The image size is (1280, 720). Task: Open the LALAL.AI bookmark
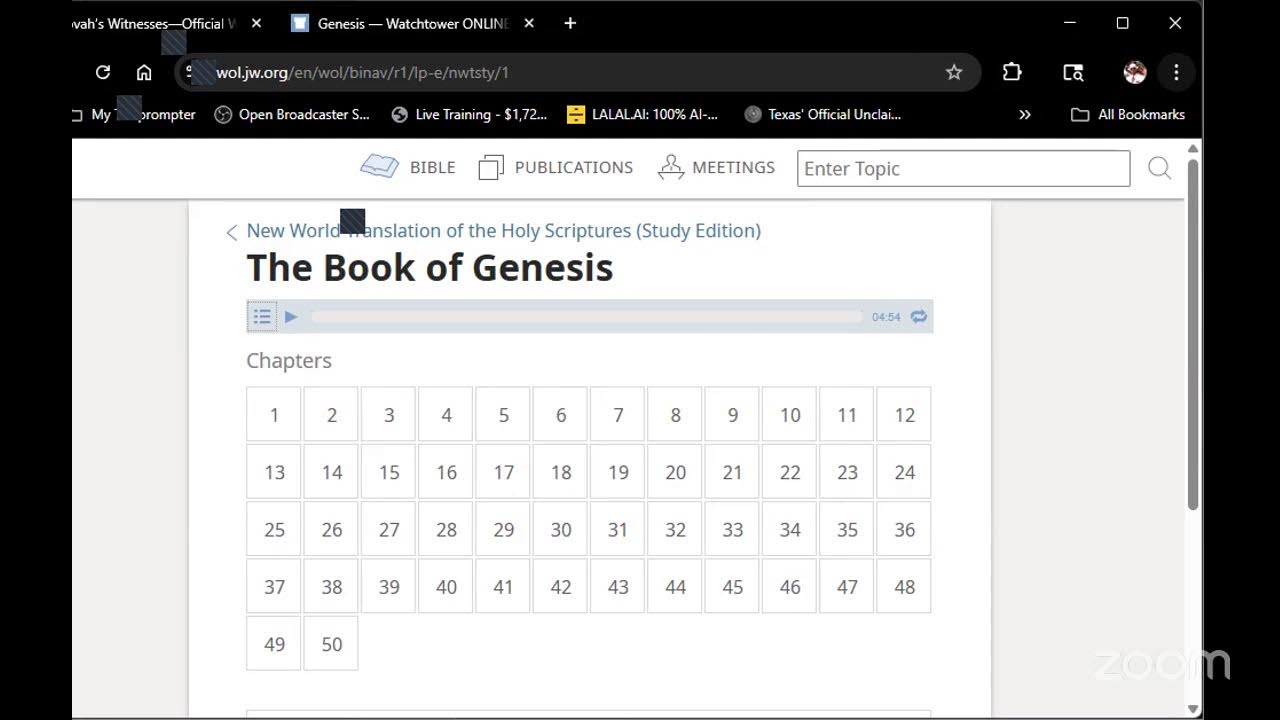(642, 115)
